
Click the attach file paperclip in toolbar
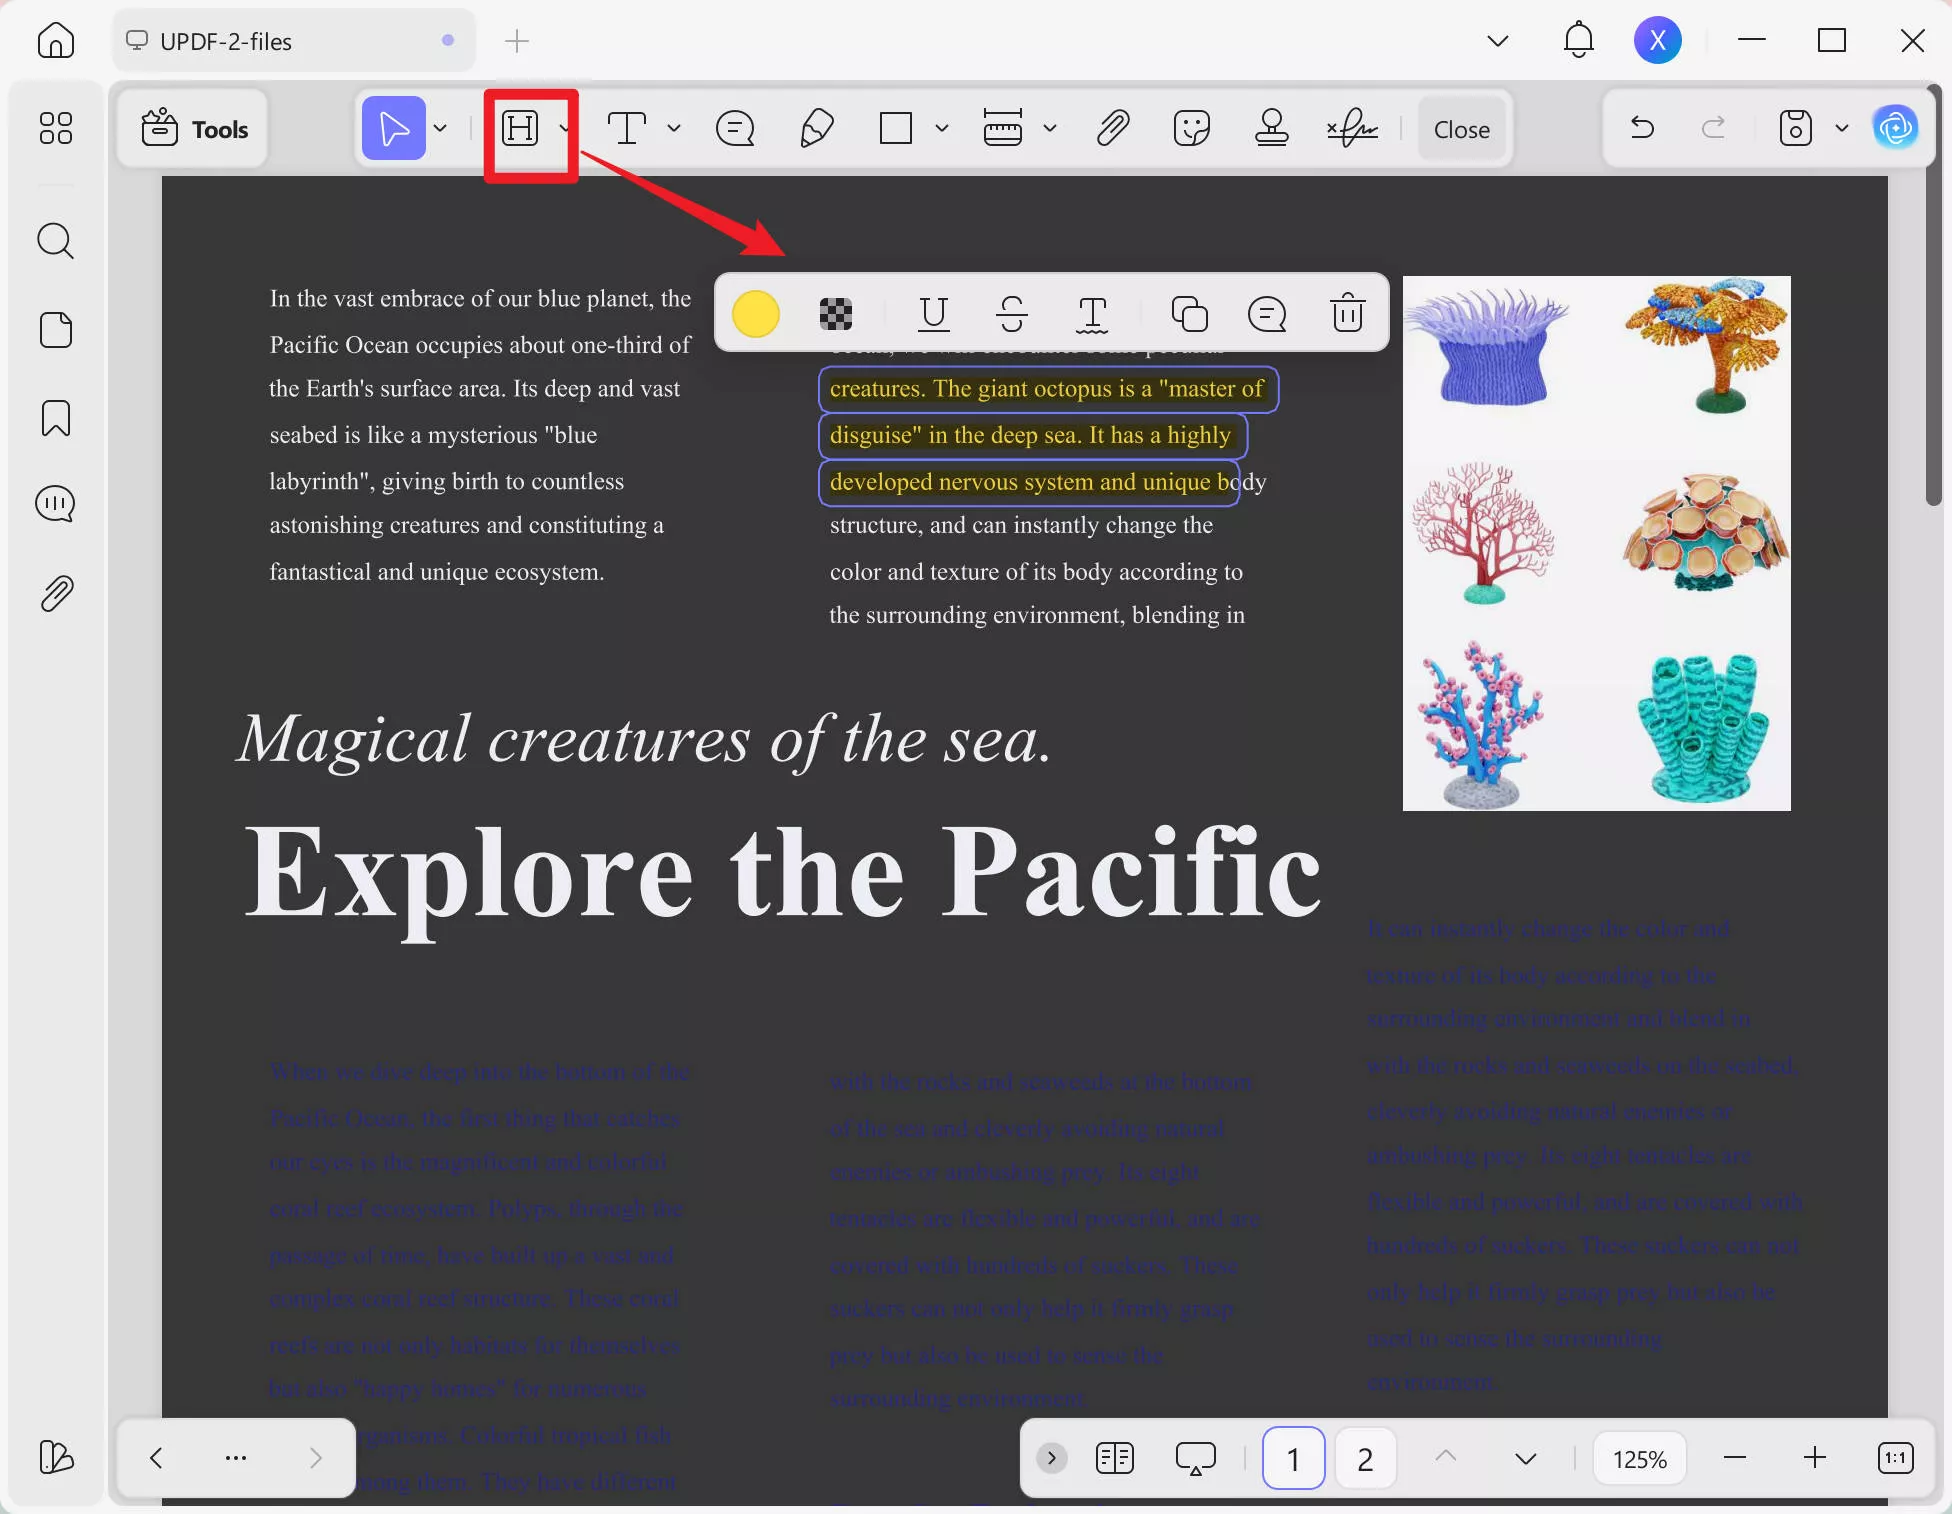click(1112, 129)
